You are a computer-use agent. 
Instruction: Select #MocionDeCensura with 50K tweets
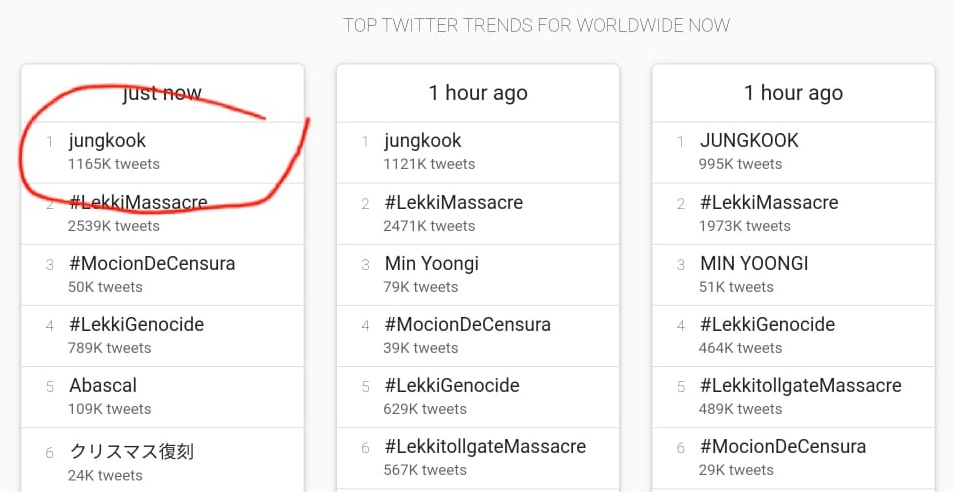(152, 264)
